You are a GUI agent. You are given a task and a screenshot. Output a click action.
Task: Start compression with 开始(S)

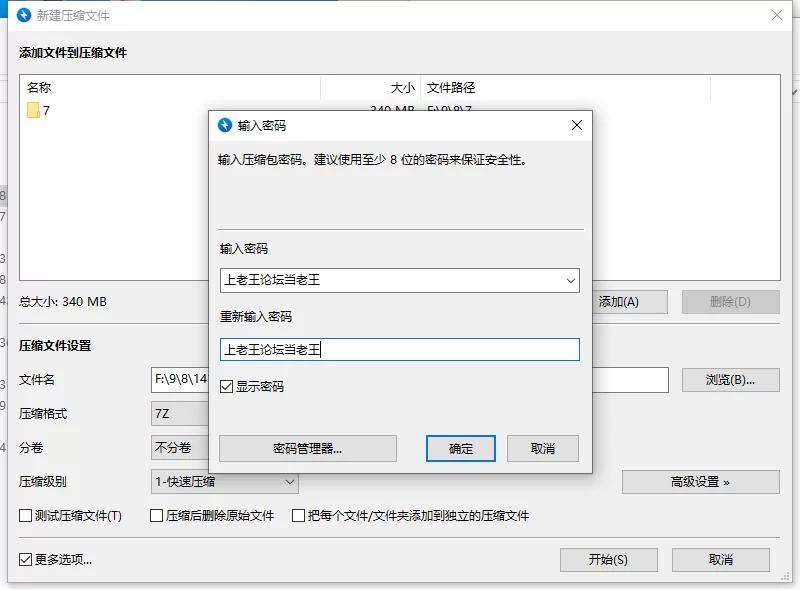609,560
